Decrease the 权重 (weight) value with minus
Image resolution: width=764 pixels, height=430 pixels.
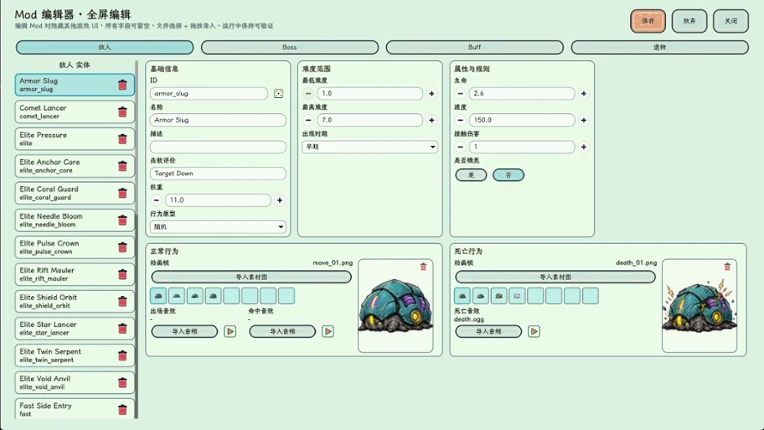point(156,200)
